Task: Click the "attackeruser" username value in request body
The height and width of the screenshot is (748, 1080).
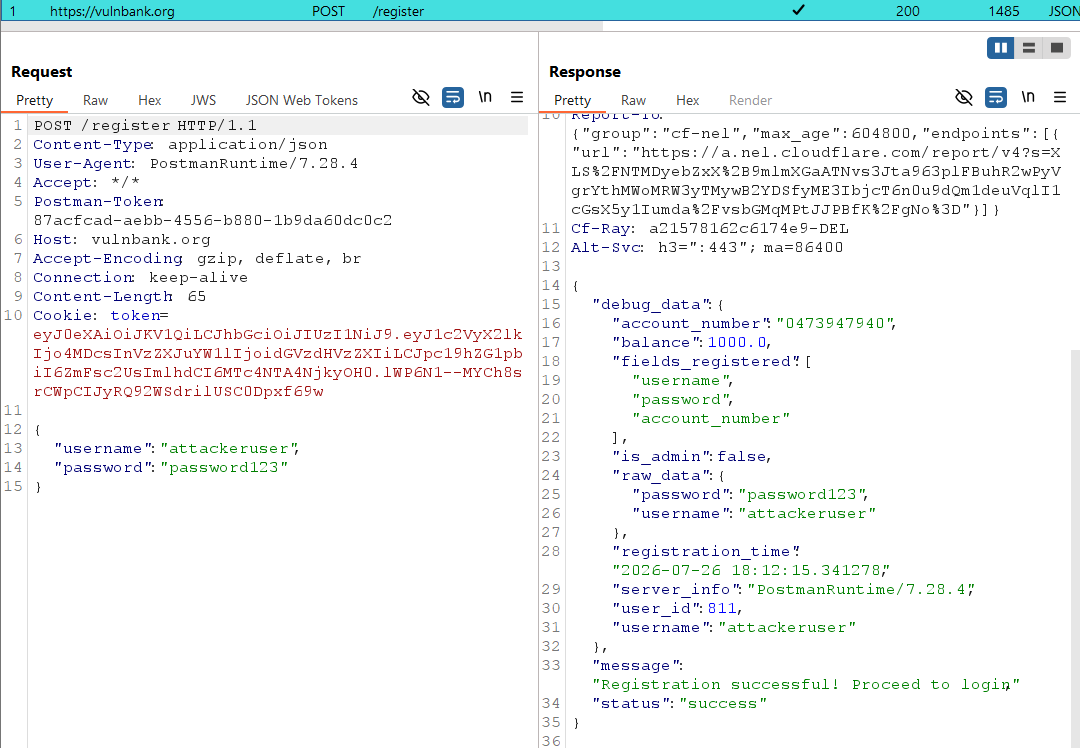Action: point(229,448)
